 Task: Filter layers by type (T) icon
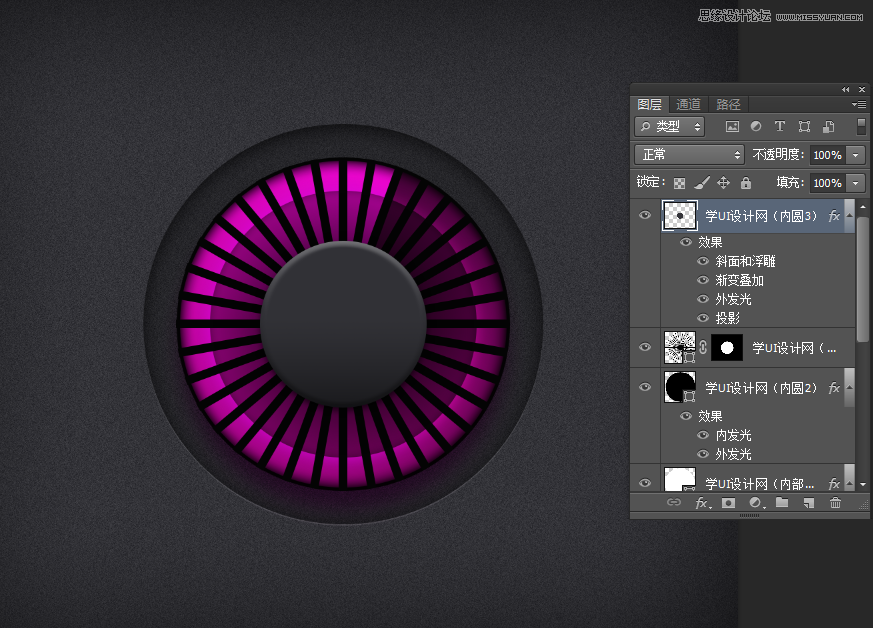(x=779, y=126)
